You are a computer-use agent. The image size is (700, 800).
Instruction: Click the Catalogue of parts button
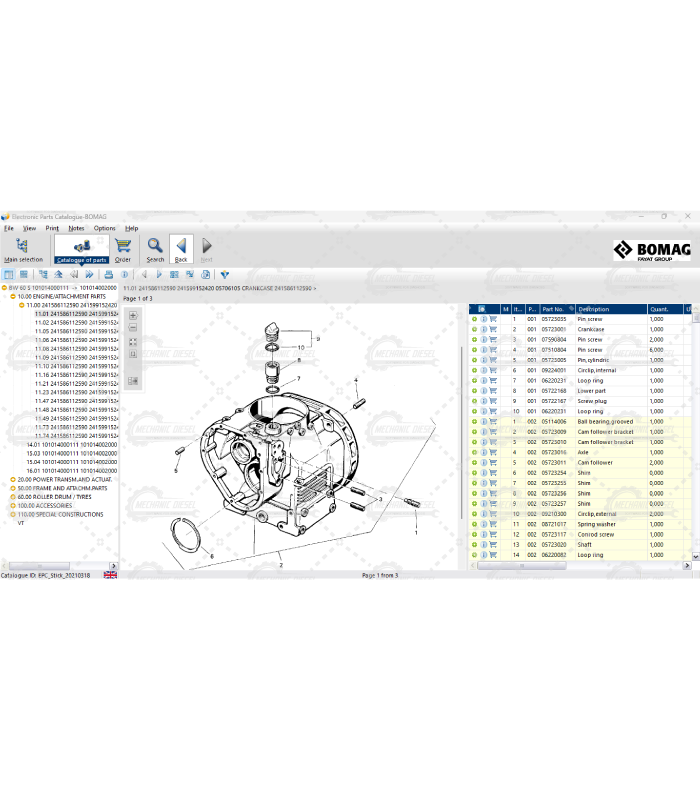coord(81,248)
